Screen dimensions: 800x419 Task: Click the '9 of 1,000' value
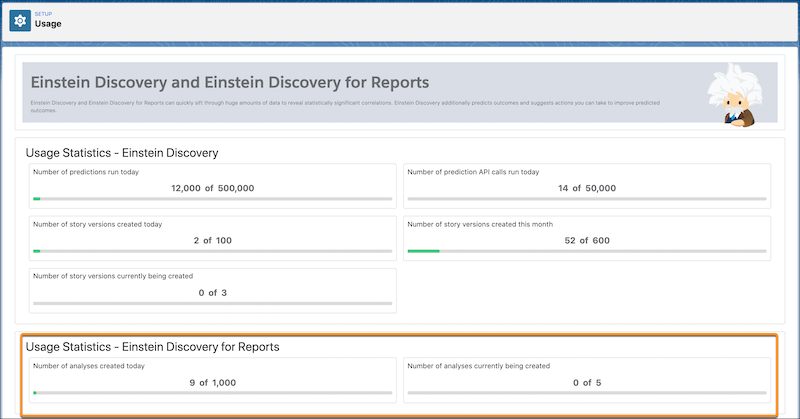point(213,383)
